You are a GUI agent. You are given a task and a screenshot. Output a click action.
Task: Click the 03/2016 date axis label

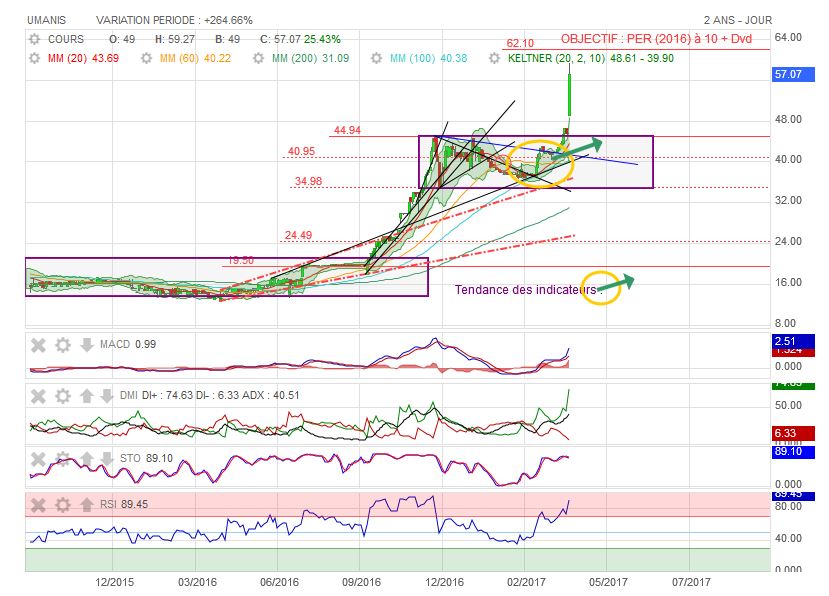(x=197, y=582)
